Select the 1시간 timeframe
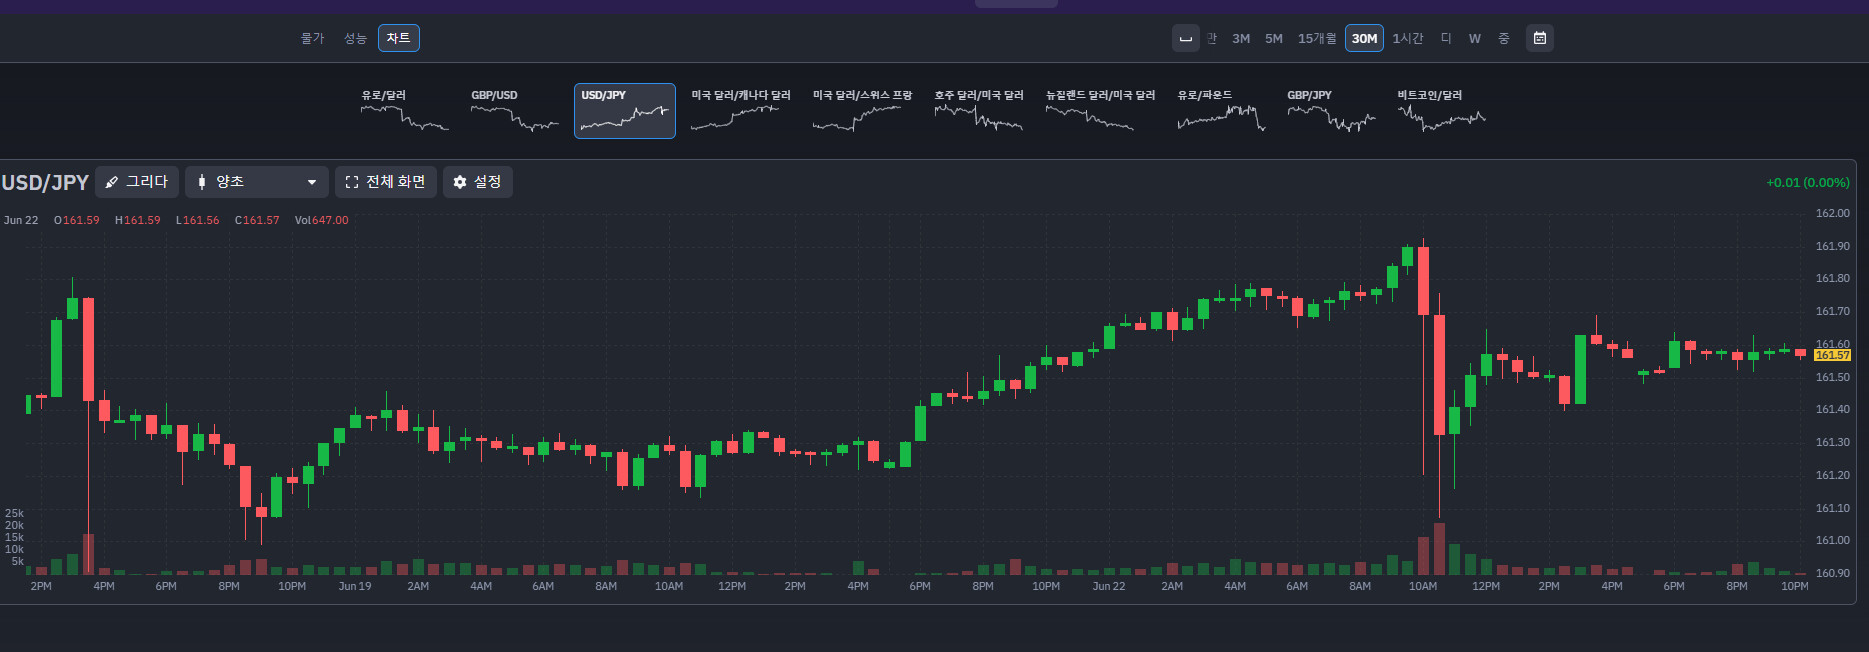The width and height of the screenshot is (1869, 652). click(1408, 38)
